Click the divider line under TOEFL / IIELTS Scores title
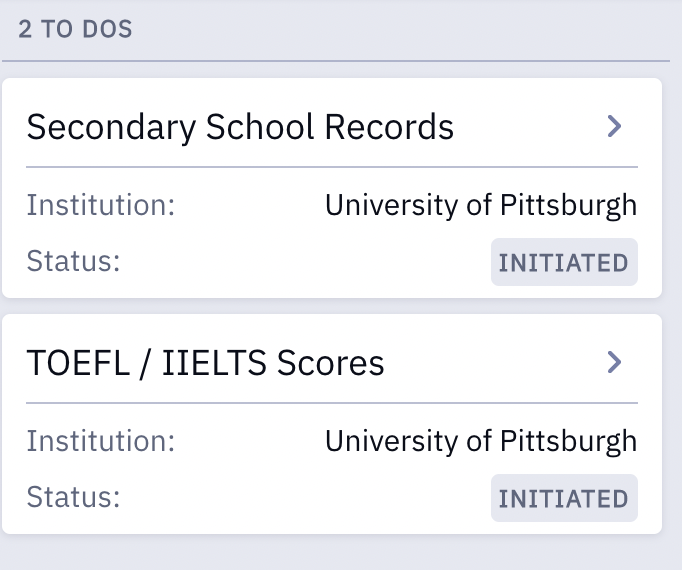 [331, 403]
